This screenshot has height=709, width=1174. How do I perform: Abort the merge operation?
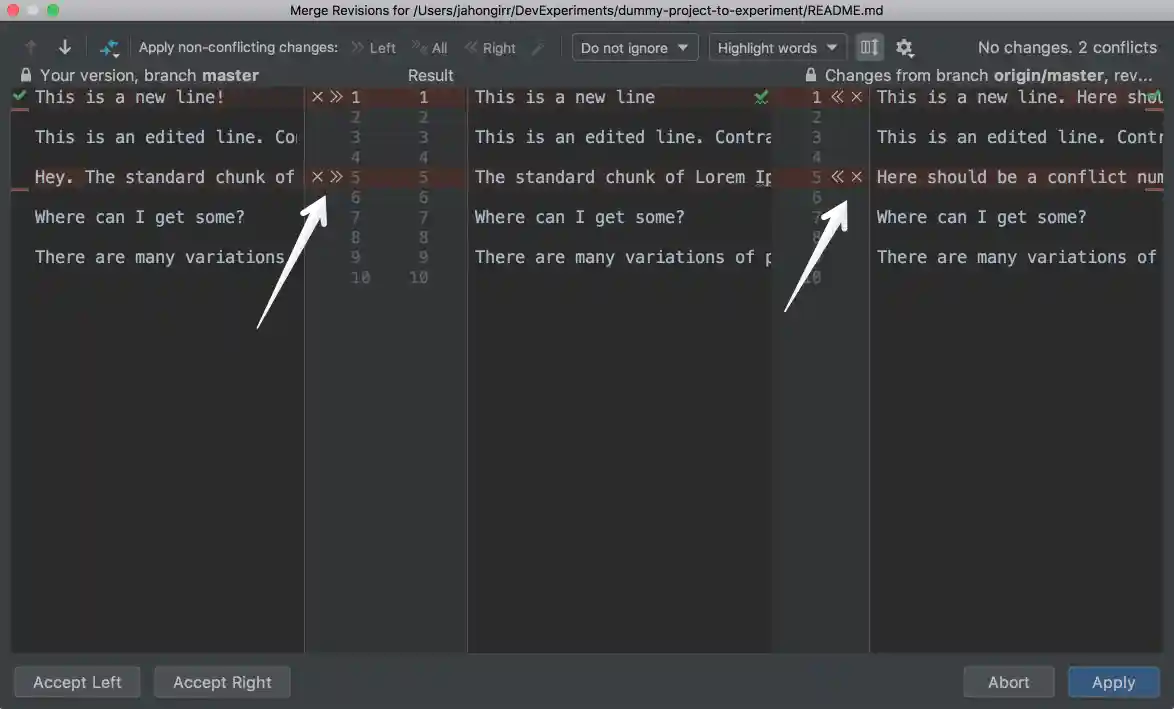tap(1008, 682)
